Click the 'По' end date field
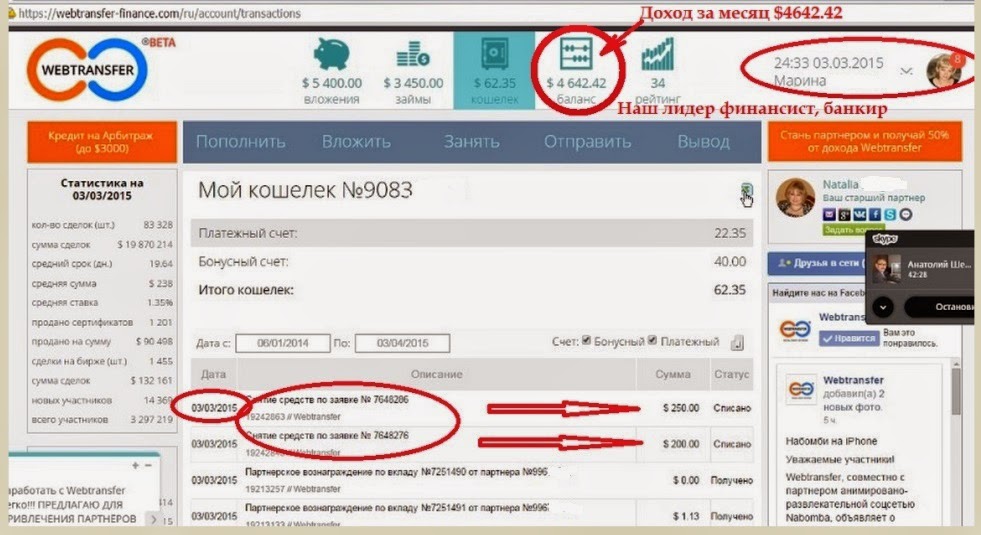This screenshot has width=981, height=535. point(402,343)
